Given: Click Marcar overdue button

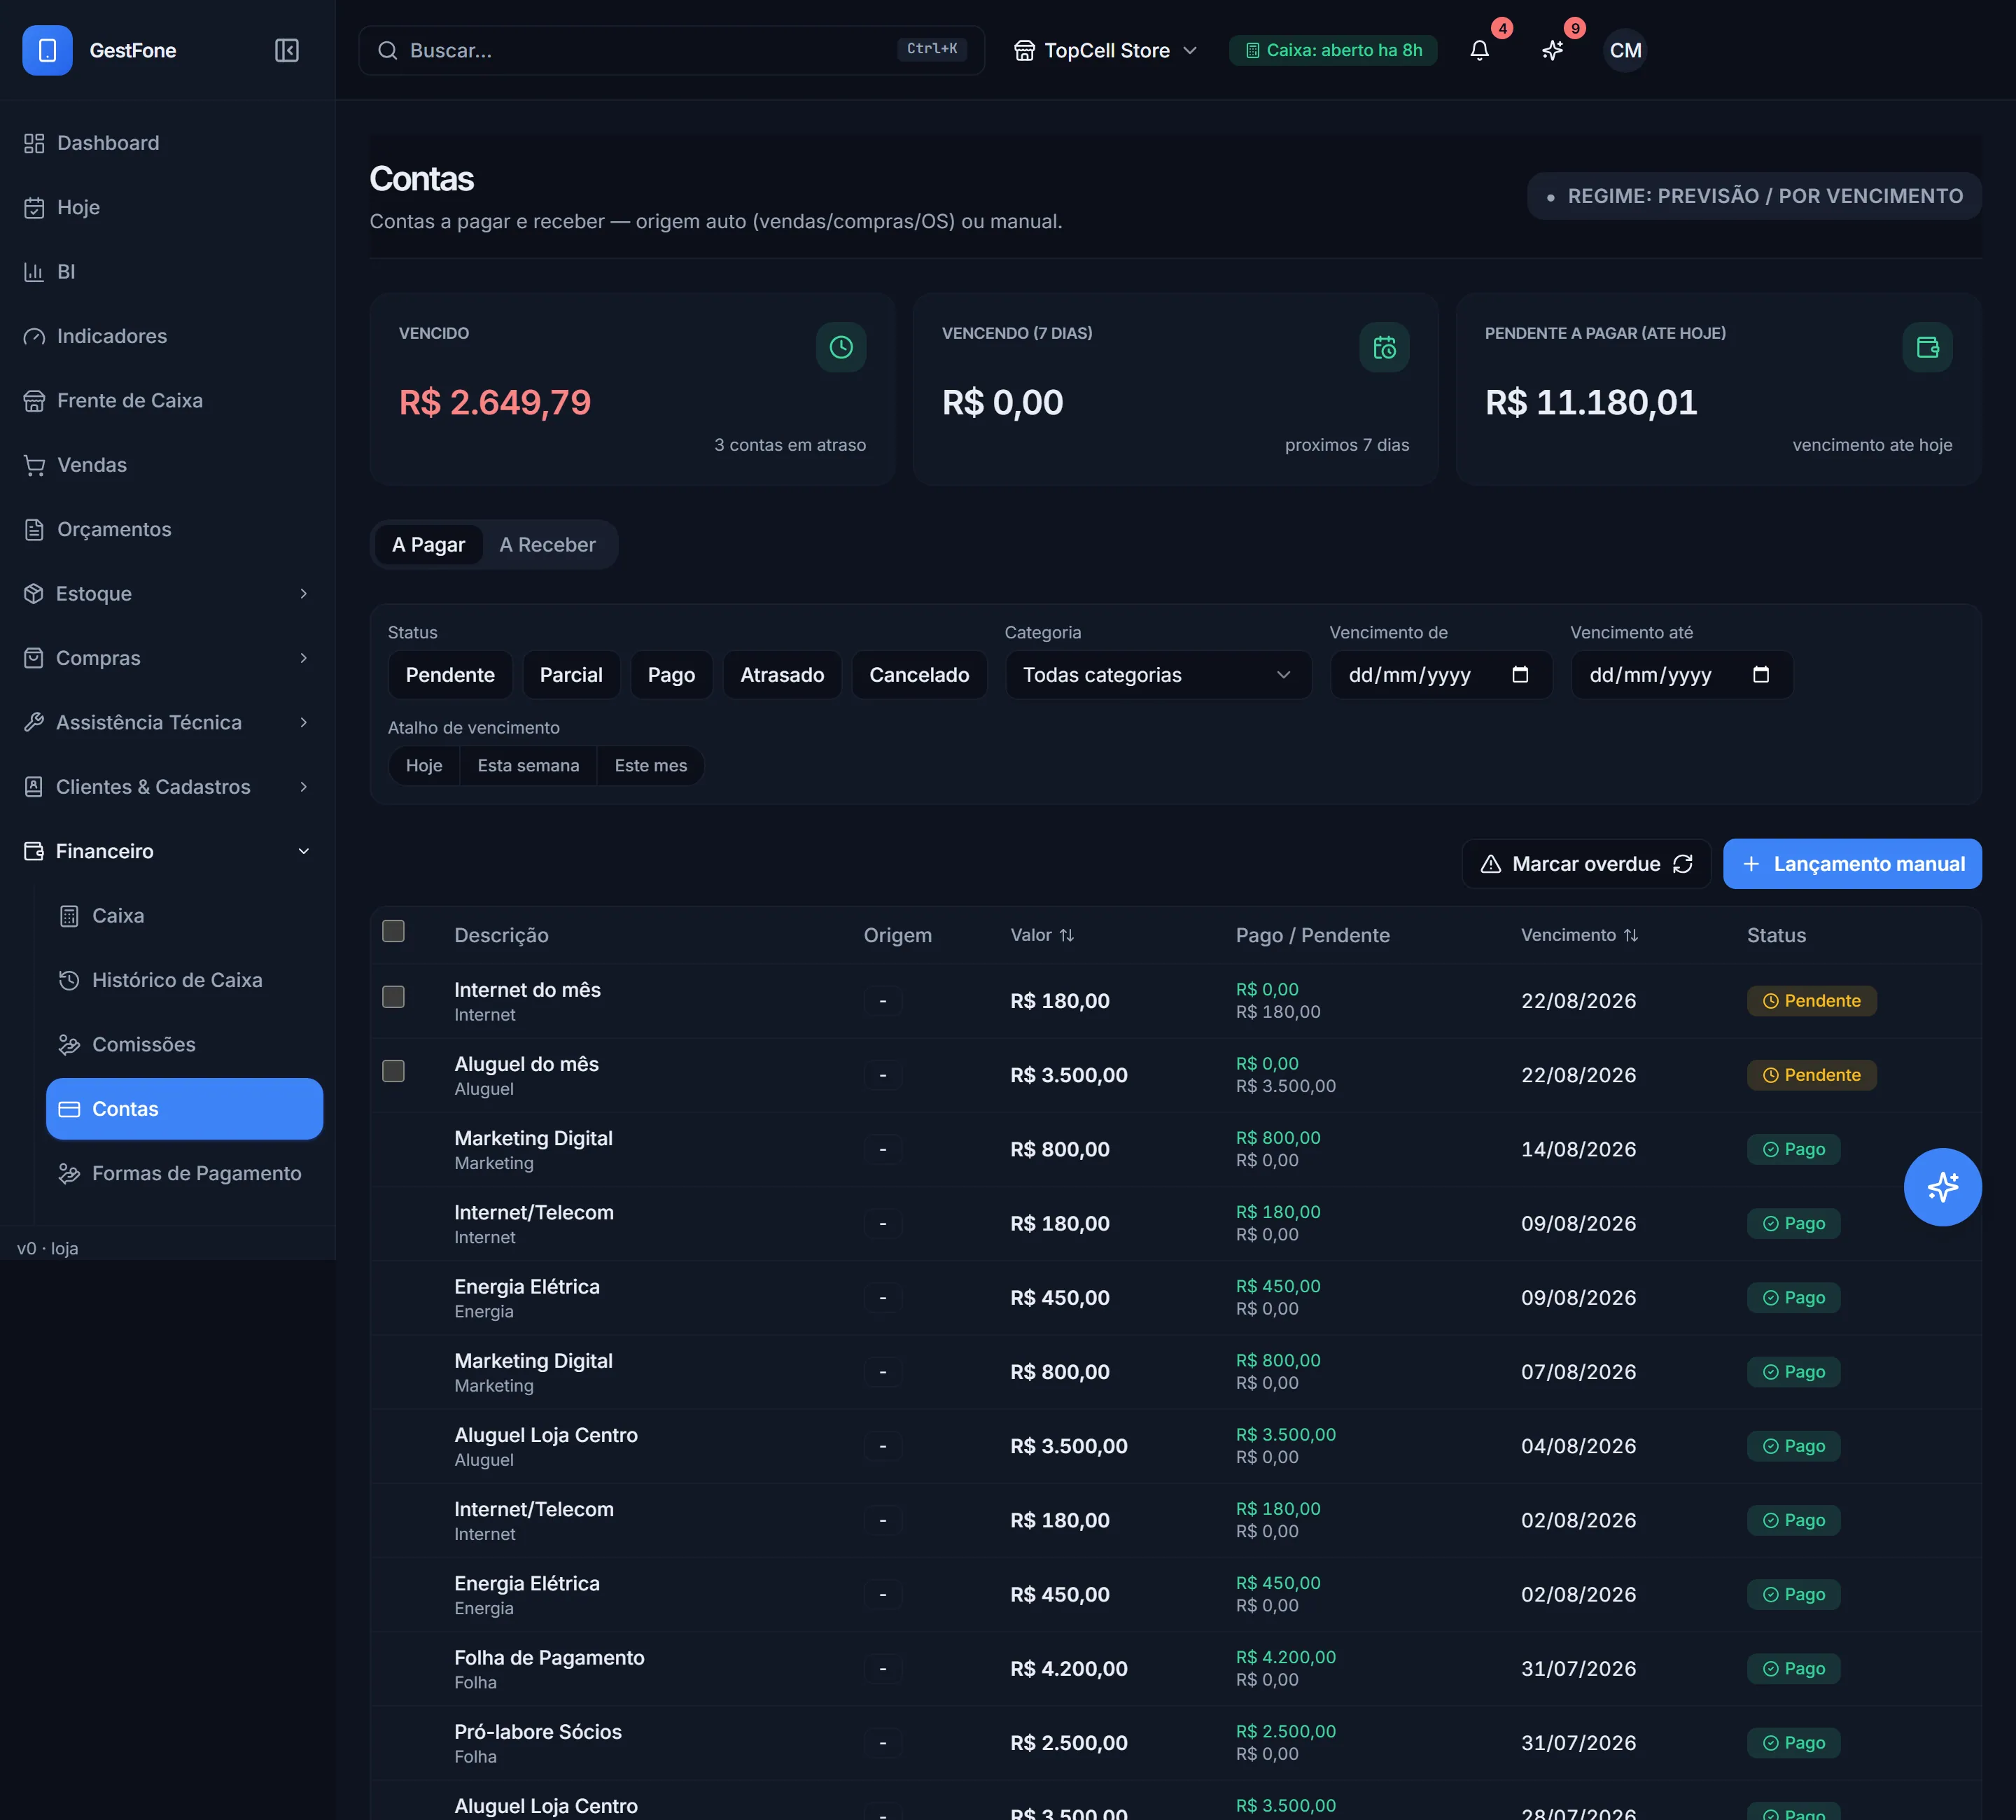Looking at the screenshot, I should click(1586, 864).
